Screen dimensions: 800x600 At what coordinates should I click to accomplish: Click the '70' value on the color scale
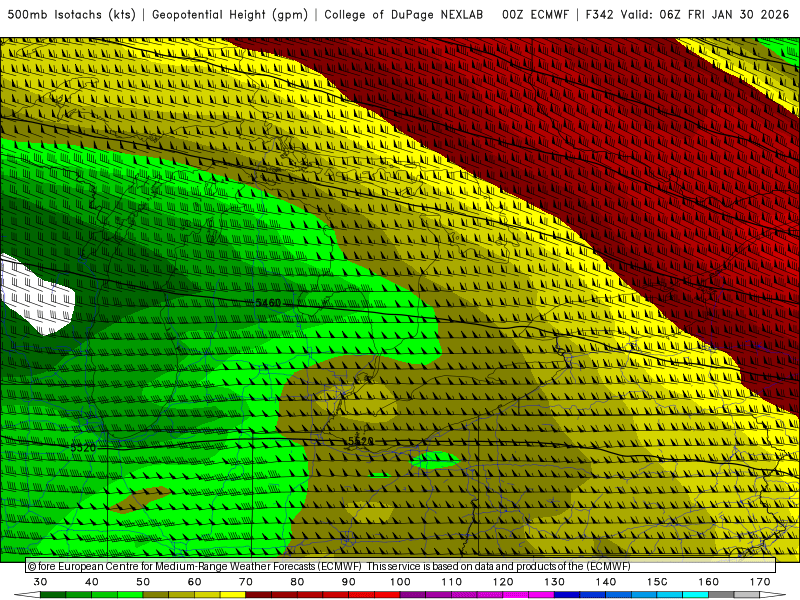coord(246,582)
